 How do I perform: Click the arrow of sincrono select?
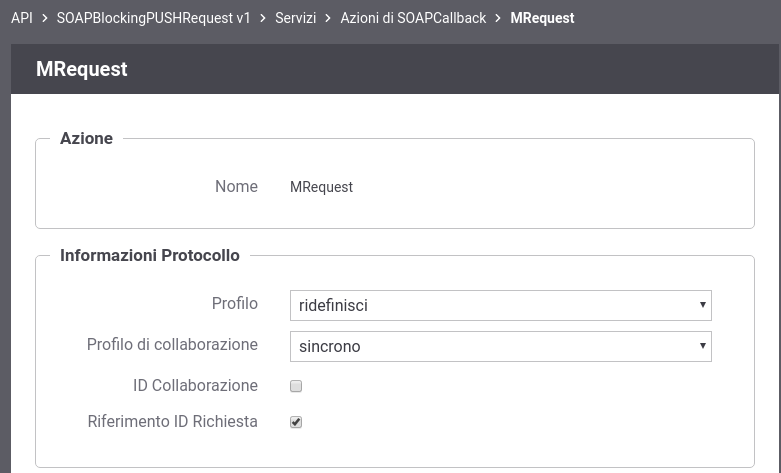(702, 346)
